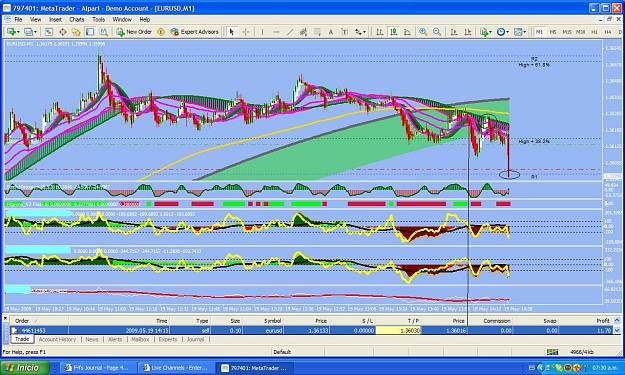Open the Help menu
The image size is (625, 375).
[145, 20]
